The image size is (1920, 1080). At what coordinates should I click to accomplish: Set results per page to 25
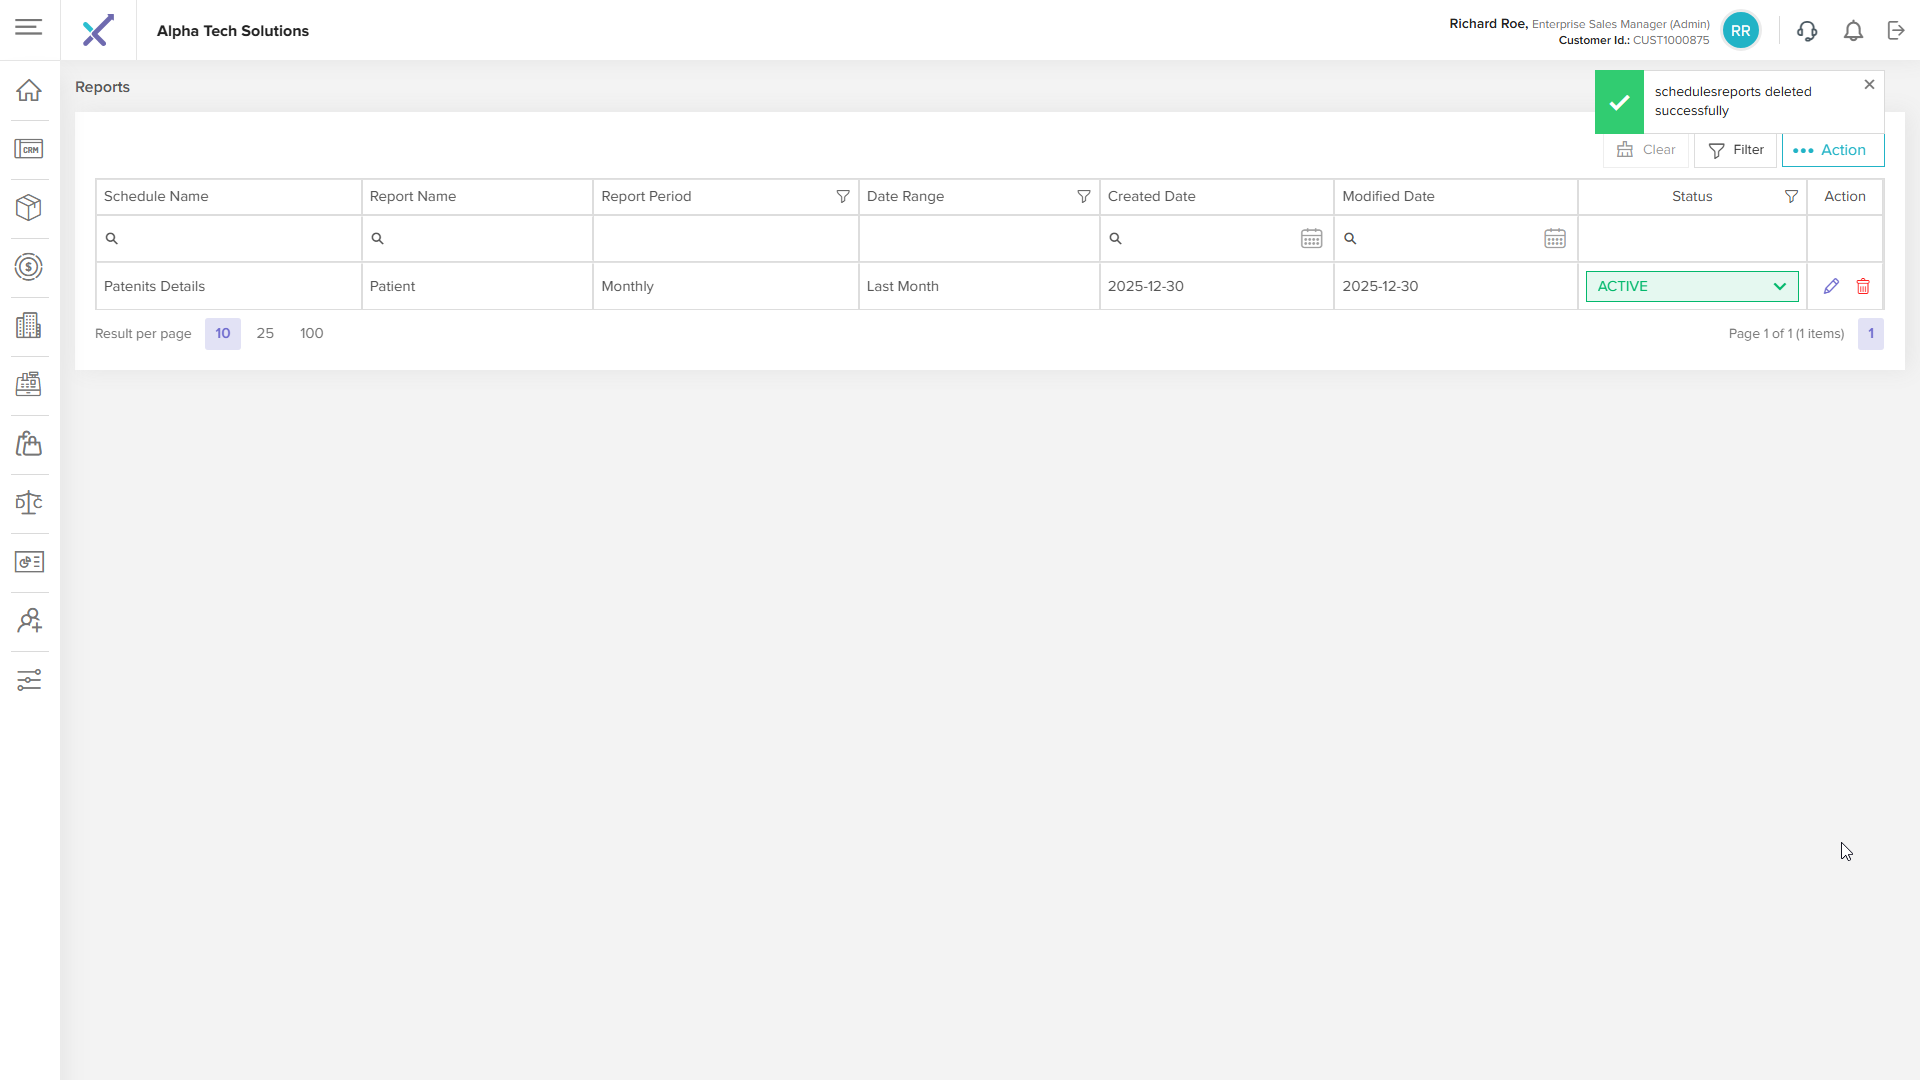265,333
